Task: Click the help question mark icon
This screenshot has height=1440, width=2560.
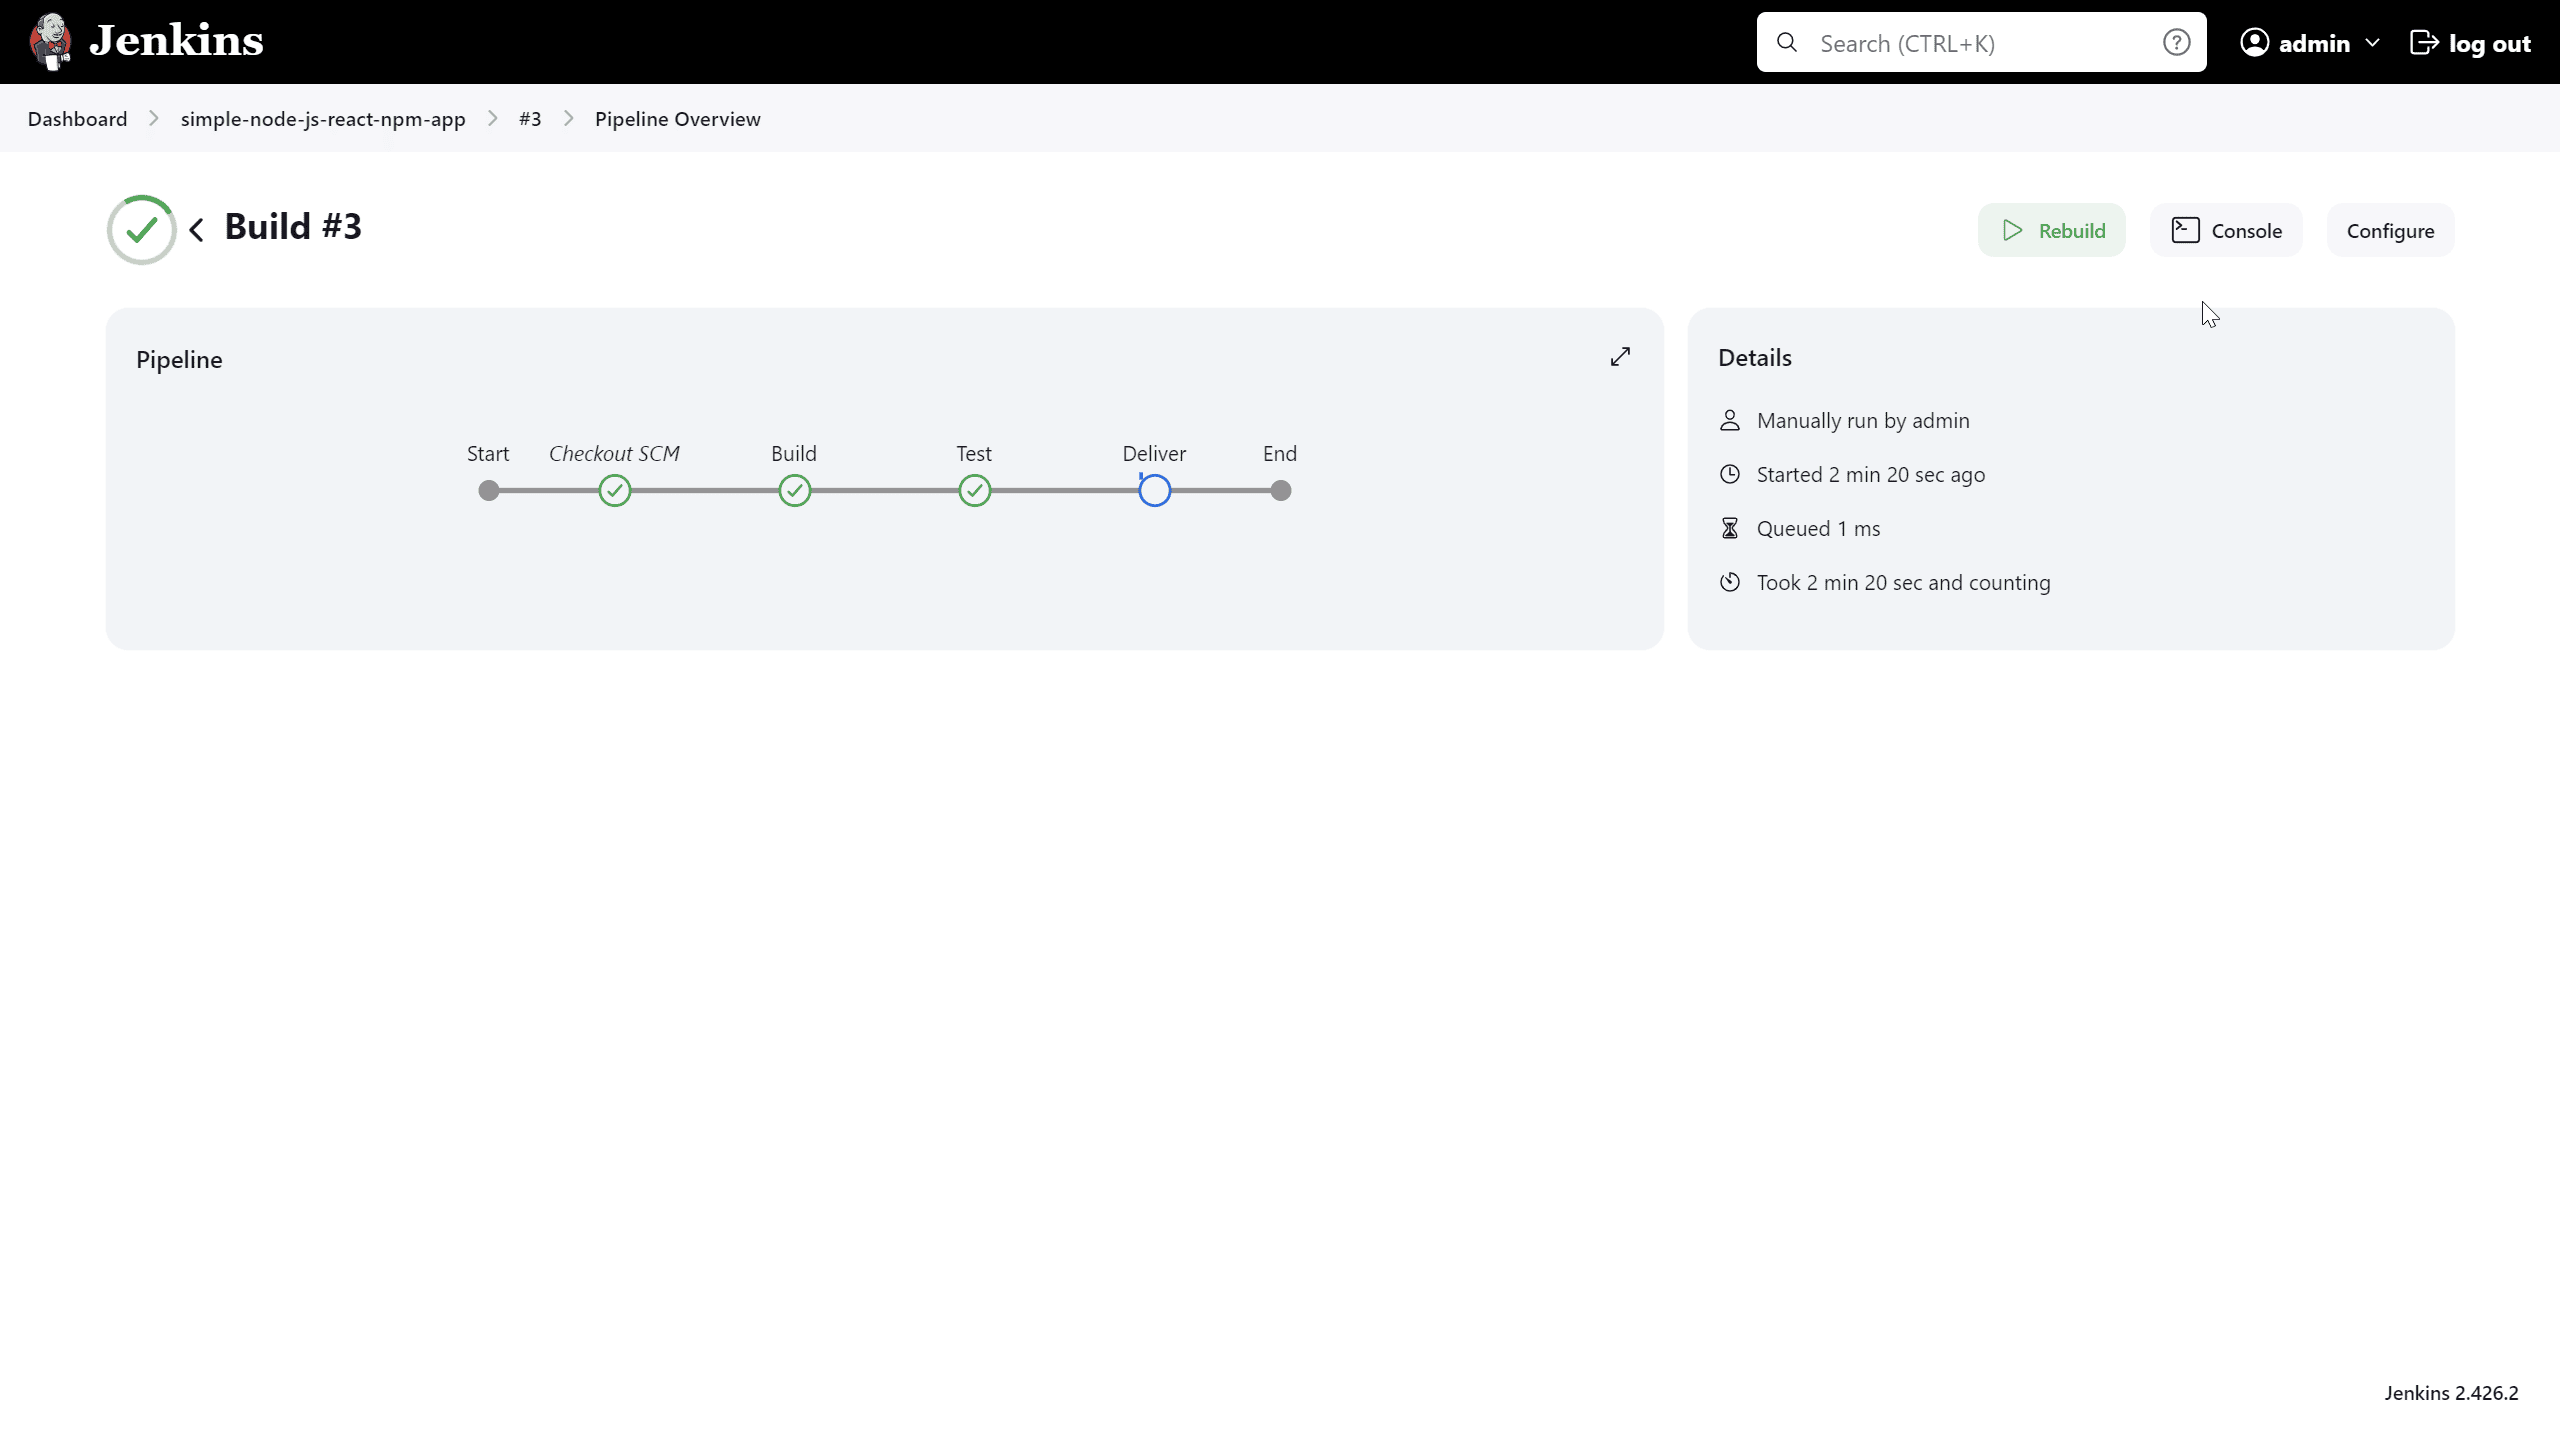Action: click(x=2177, y=42)
